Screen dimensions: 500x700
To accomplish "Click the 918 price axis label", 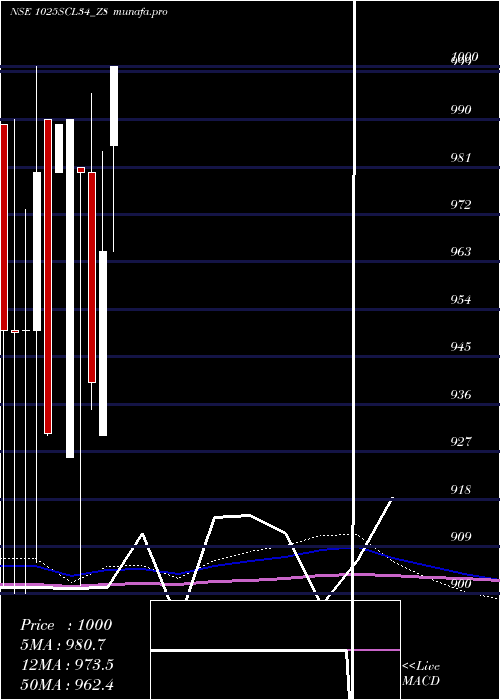I will pos(461,490).
